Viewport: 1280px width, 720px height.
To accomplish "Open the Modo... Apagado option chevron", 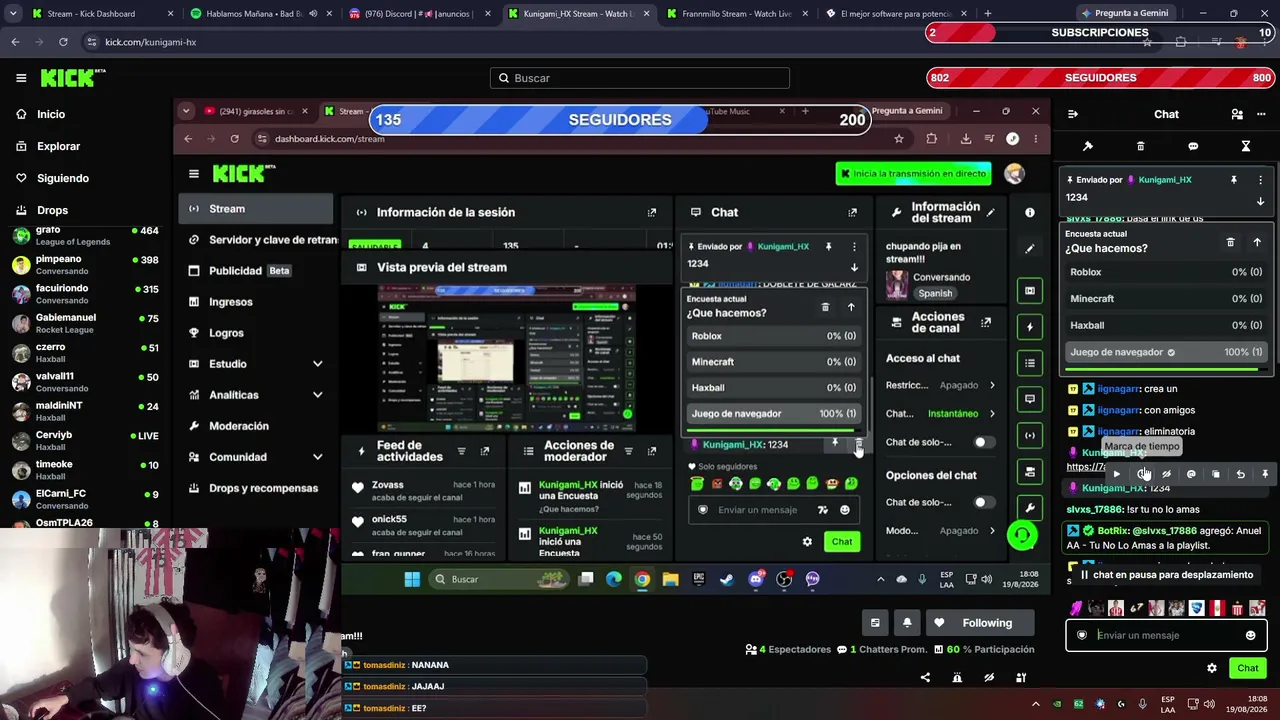I will [992, 531].
